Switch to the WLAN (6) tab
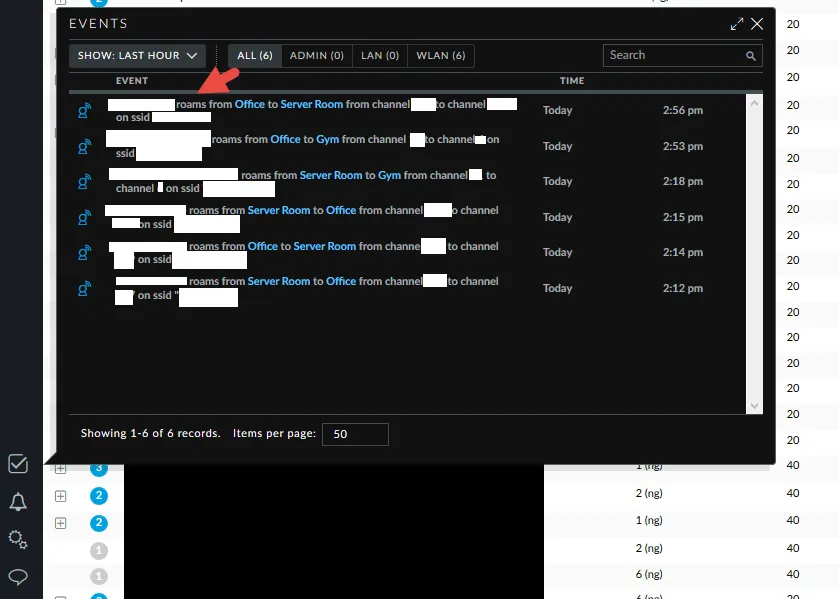839x599 pixels. (441, 56)
